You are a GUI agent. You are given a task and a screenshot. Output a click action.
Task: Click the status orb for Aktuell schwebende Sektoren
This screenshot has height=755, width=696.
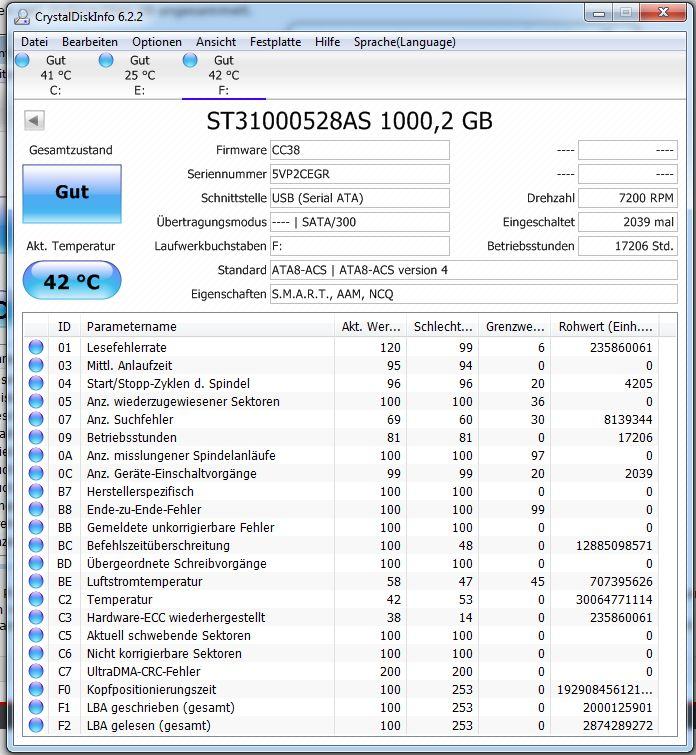pos(36,635)
